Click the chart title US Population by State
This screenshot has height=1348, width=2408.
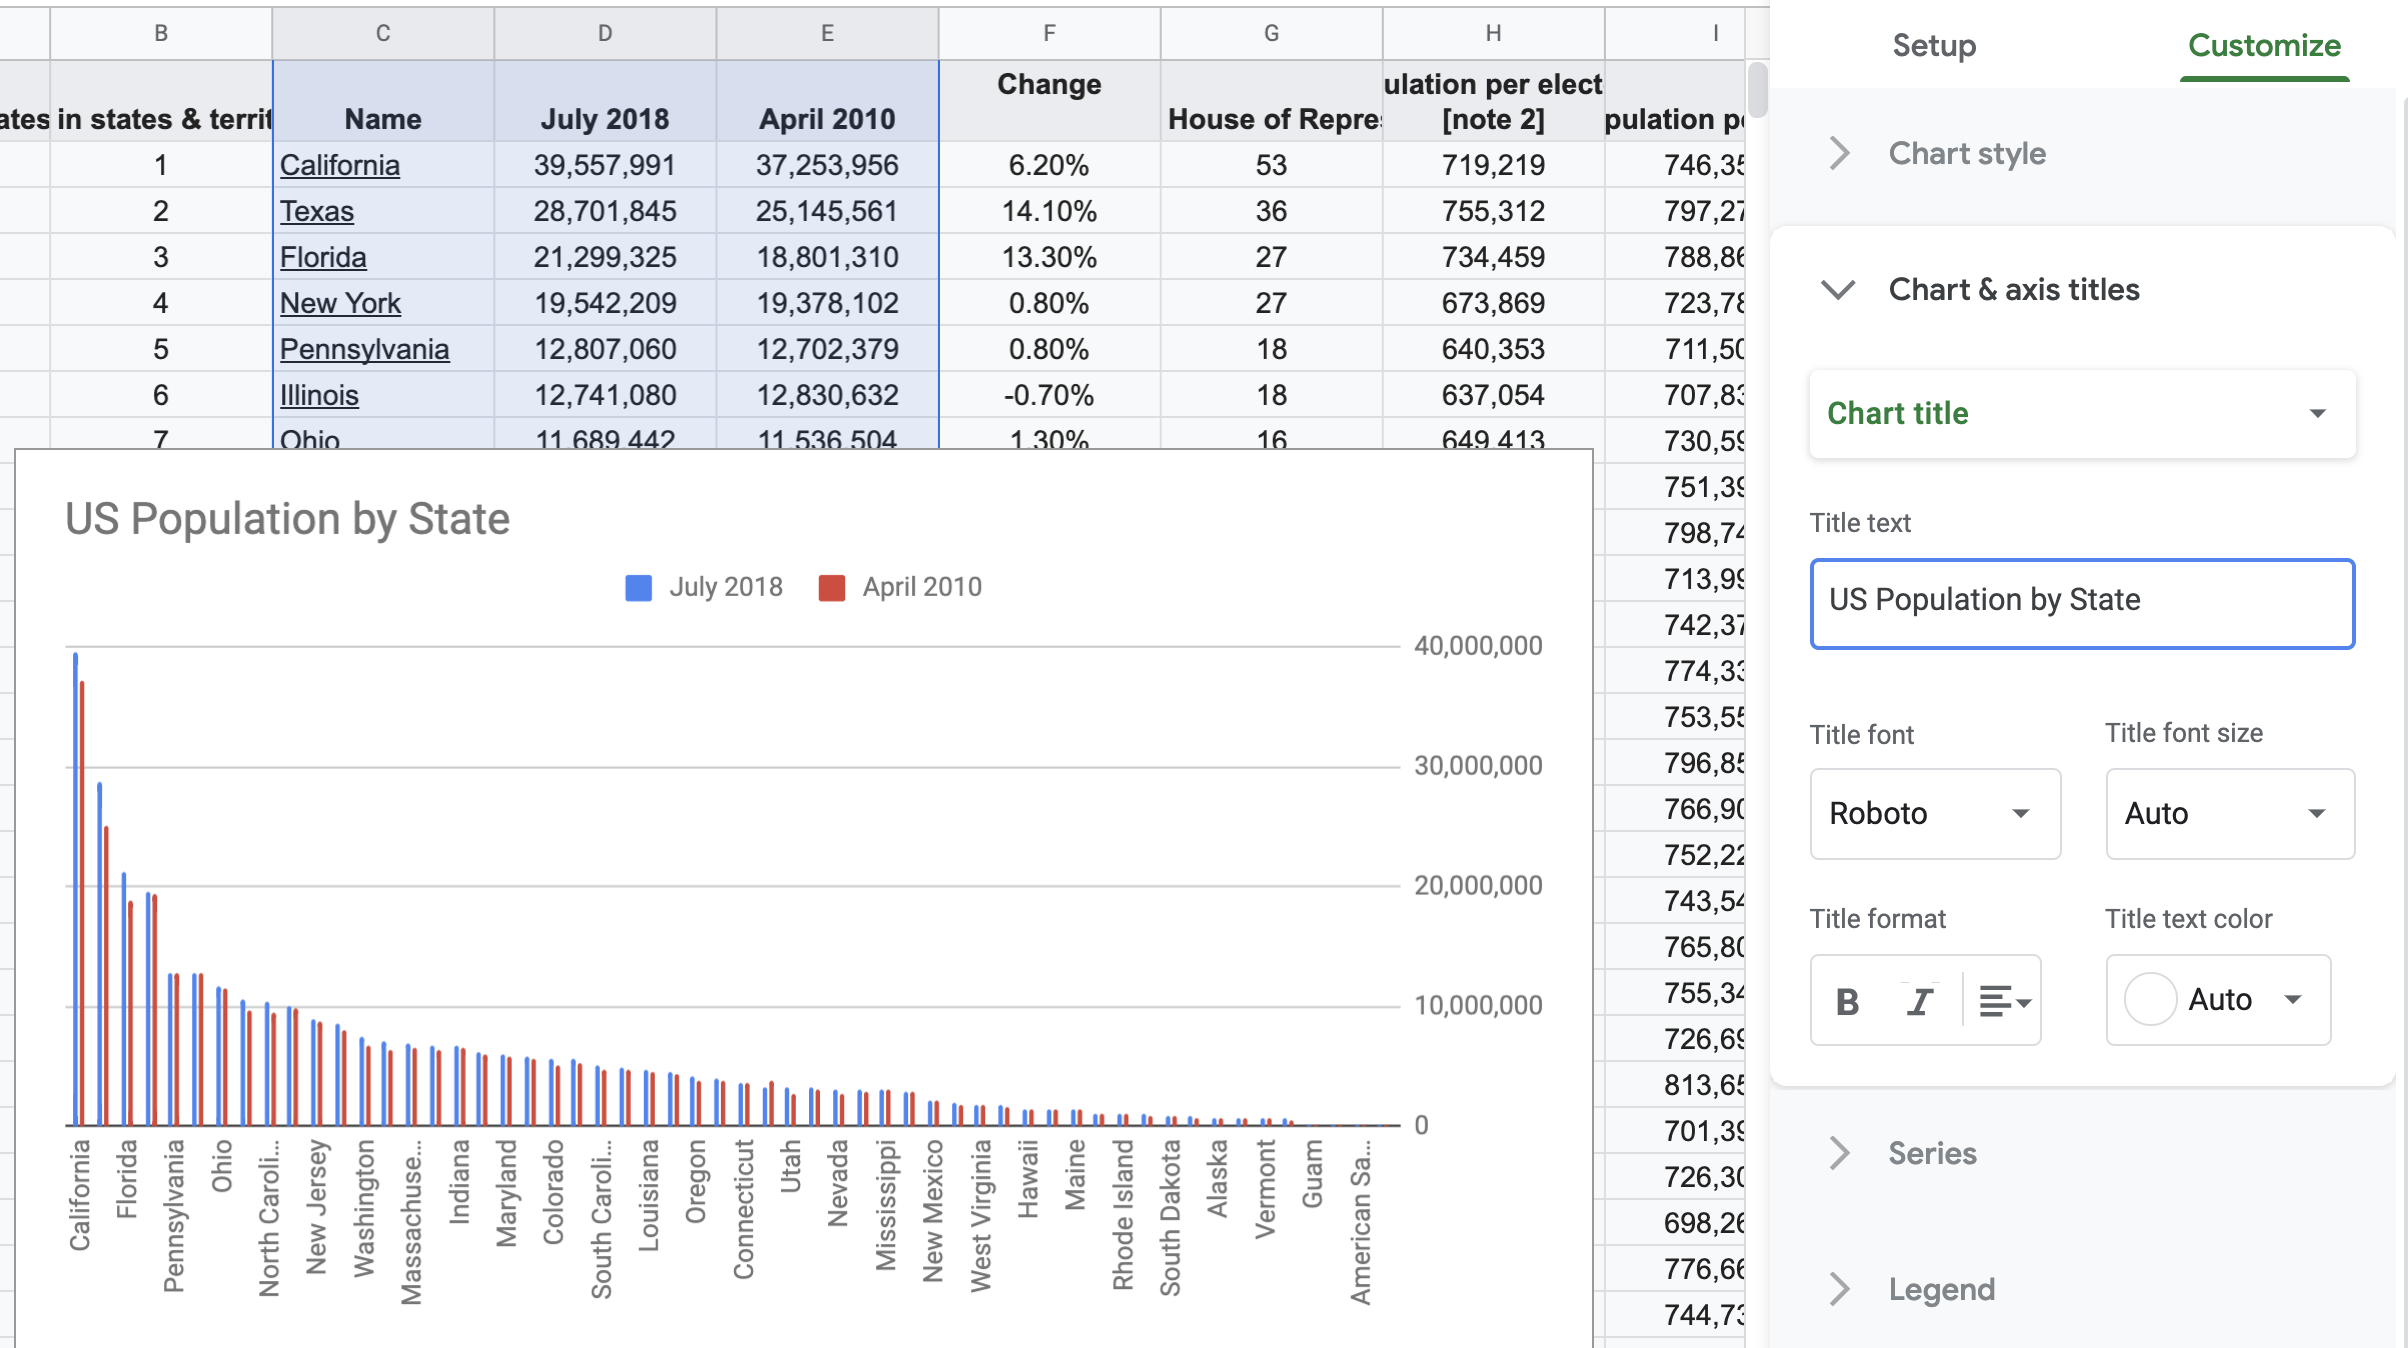coord(287,519)
